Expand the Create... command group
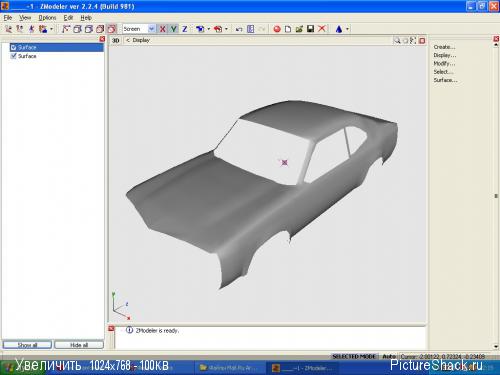Screen dimensions: 500x375 point(444,47)
